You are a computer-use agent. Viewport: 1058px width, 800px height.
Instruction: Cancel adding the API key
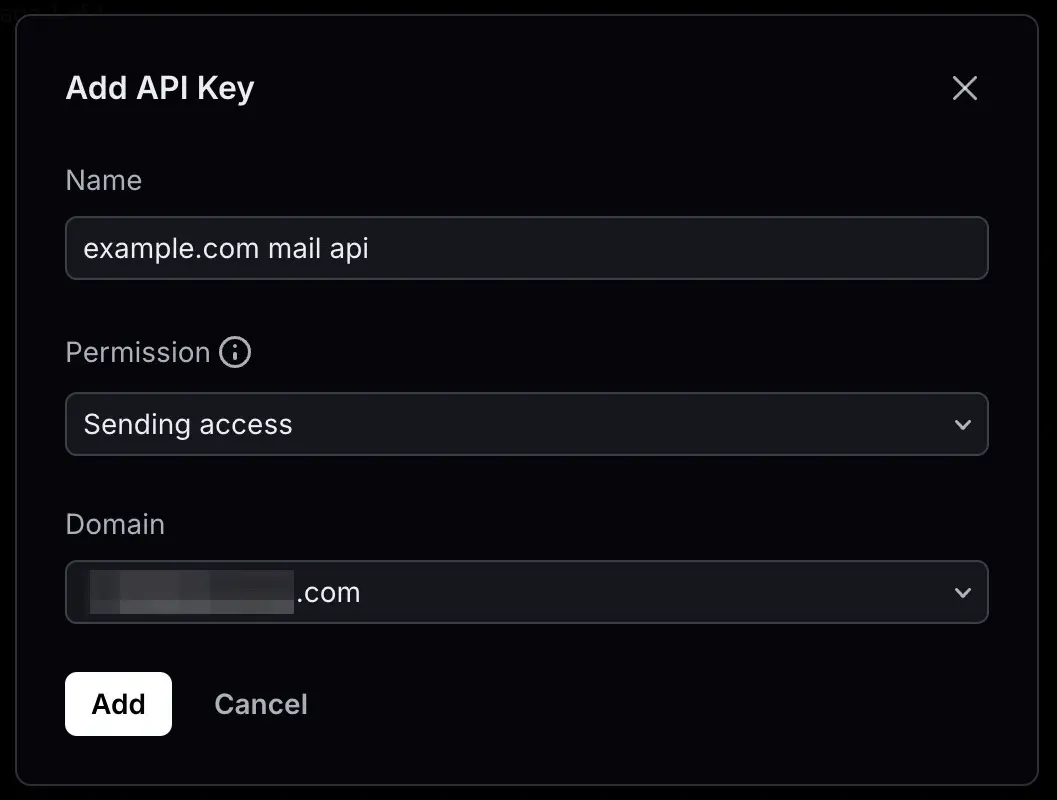click(x=260, y=704)
